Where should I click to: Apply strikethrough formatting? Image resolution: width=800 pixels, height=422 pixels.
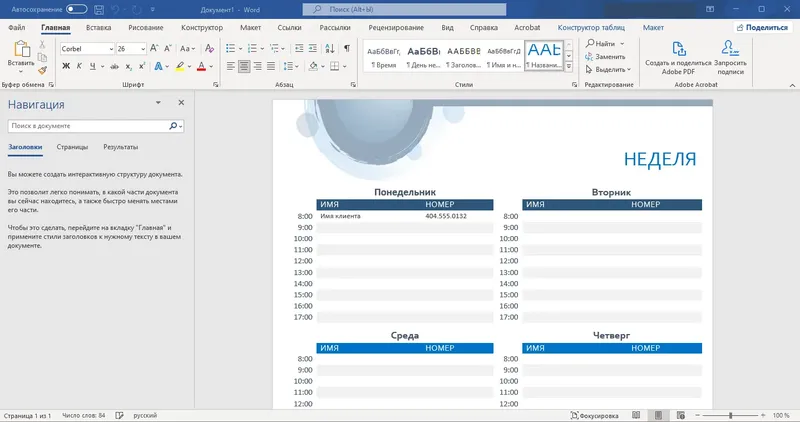[114, 66]
